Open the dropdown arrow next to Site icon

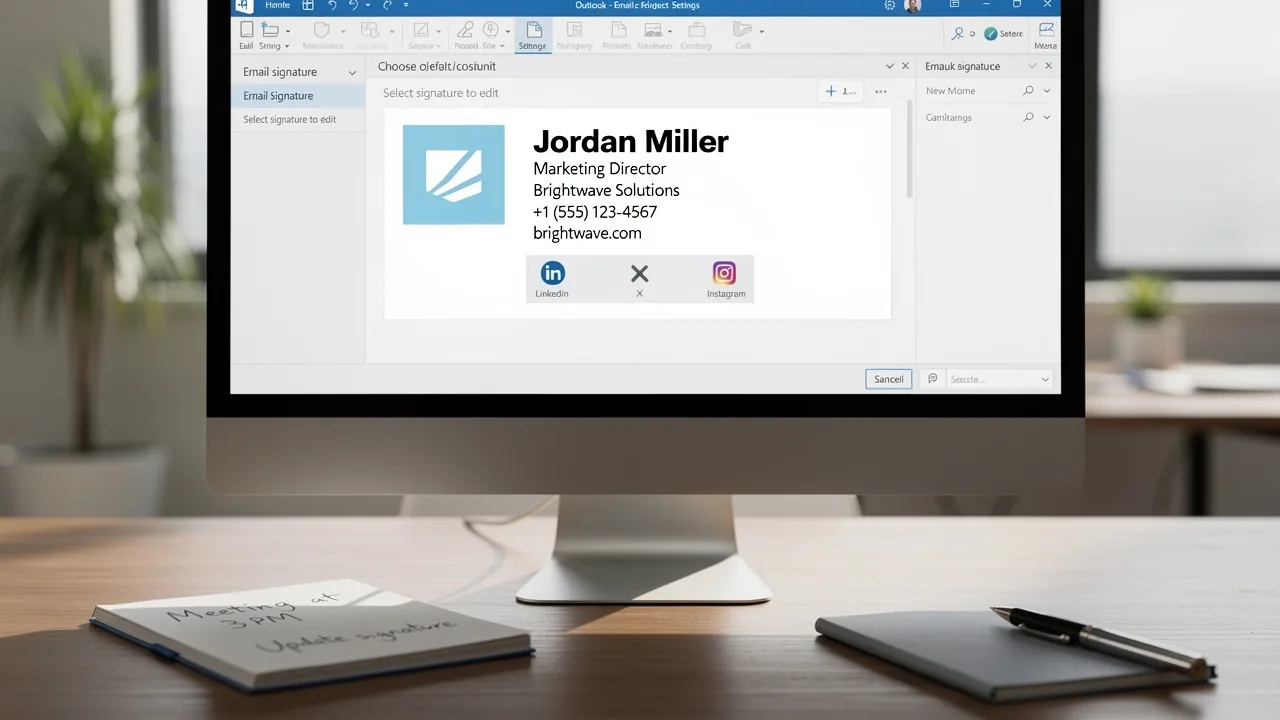tap(508, 32)
